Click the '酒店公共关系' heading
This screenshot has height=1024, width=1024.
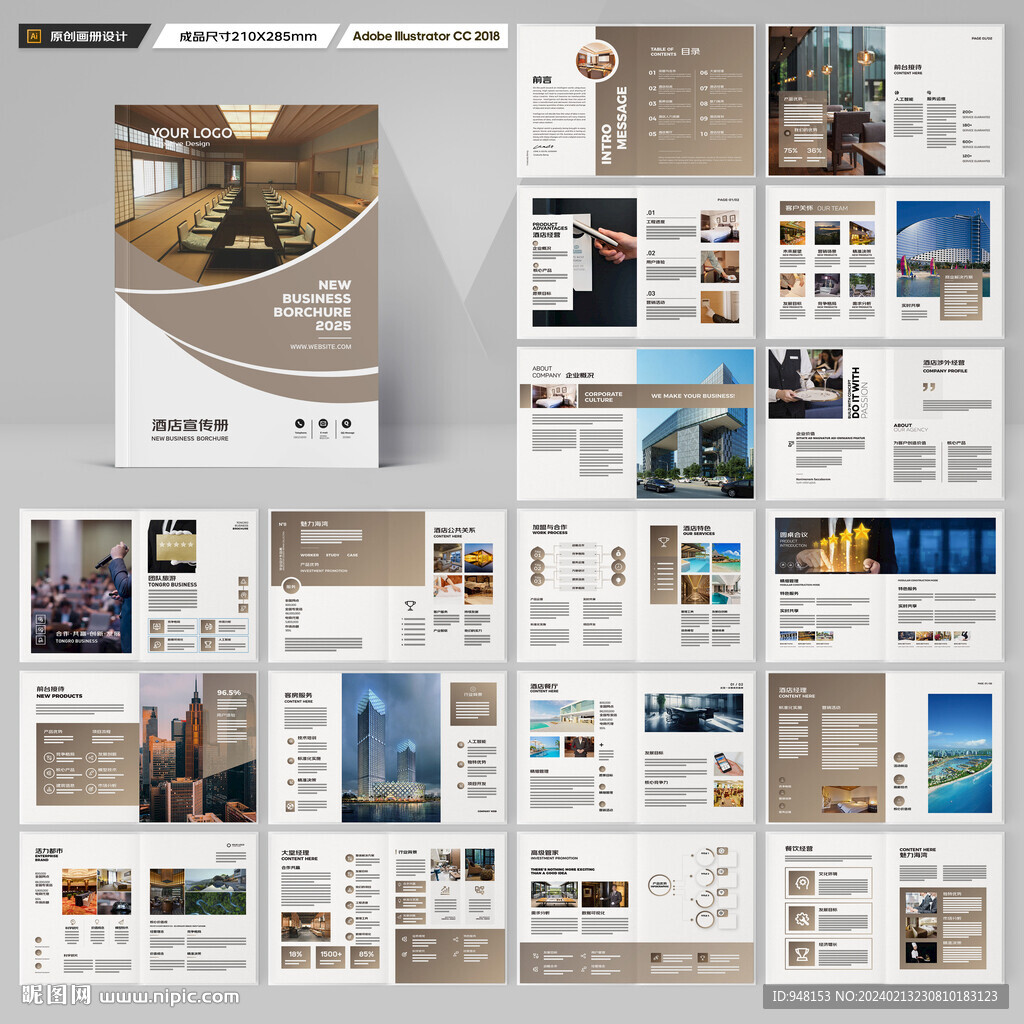coord(455,530)
